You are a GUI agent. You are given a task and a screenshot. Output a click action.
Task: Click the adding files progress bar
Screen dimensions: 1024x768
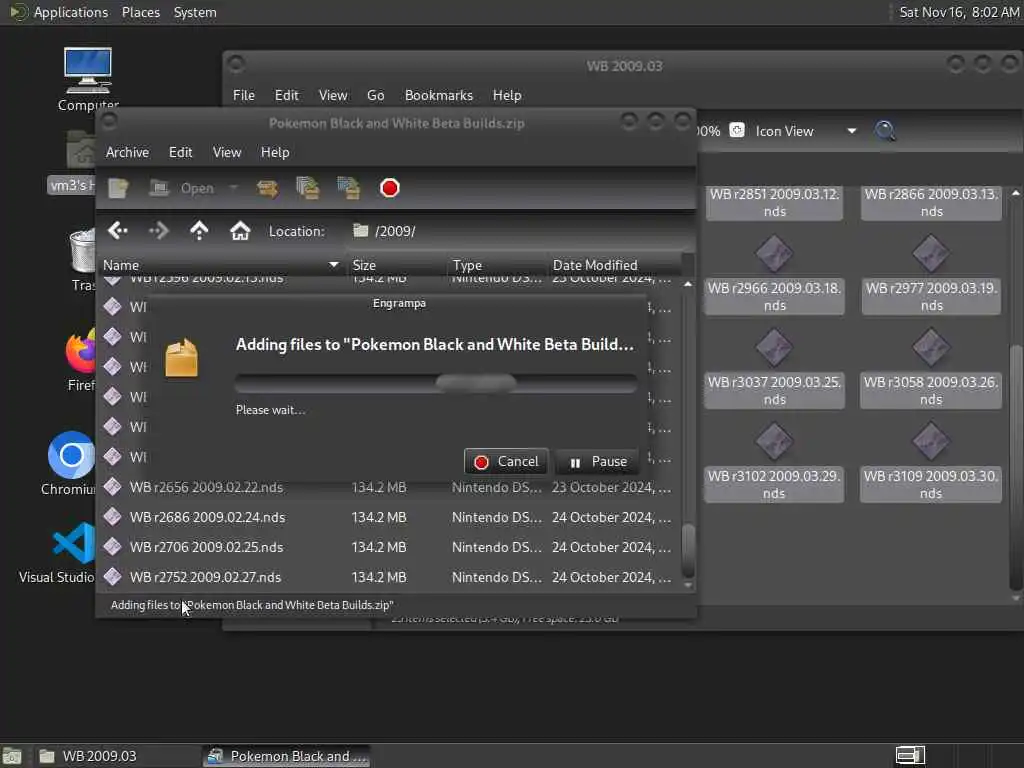[x=436, y=383]
